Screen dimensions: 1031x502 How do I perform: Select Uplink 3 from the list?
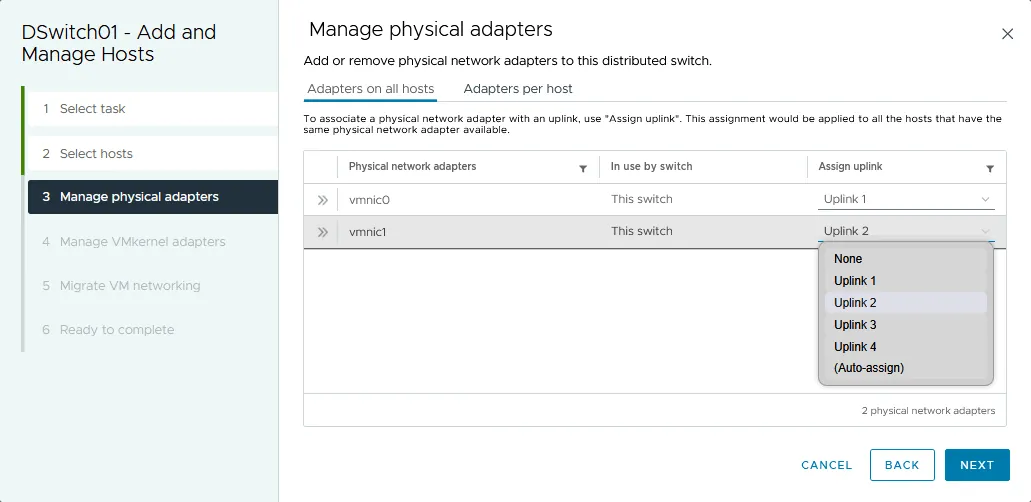pos(905,324)
